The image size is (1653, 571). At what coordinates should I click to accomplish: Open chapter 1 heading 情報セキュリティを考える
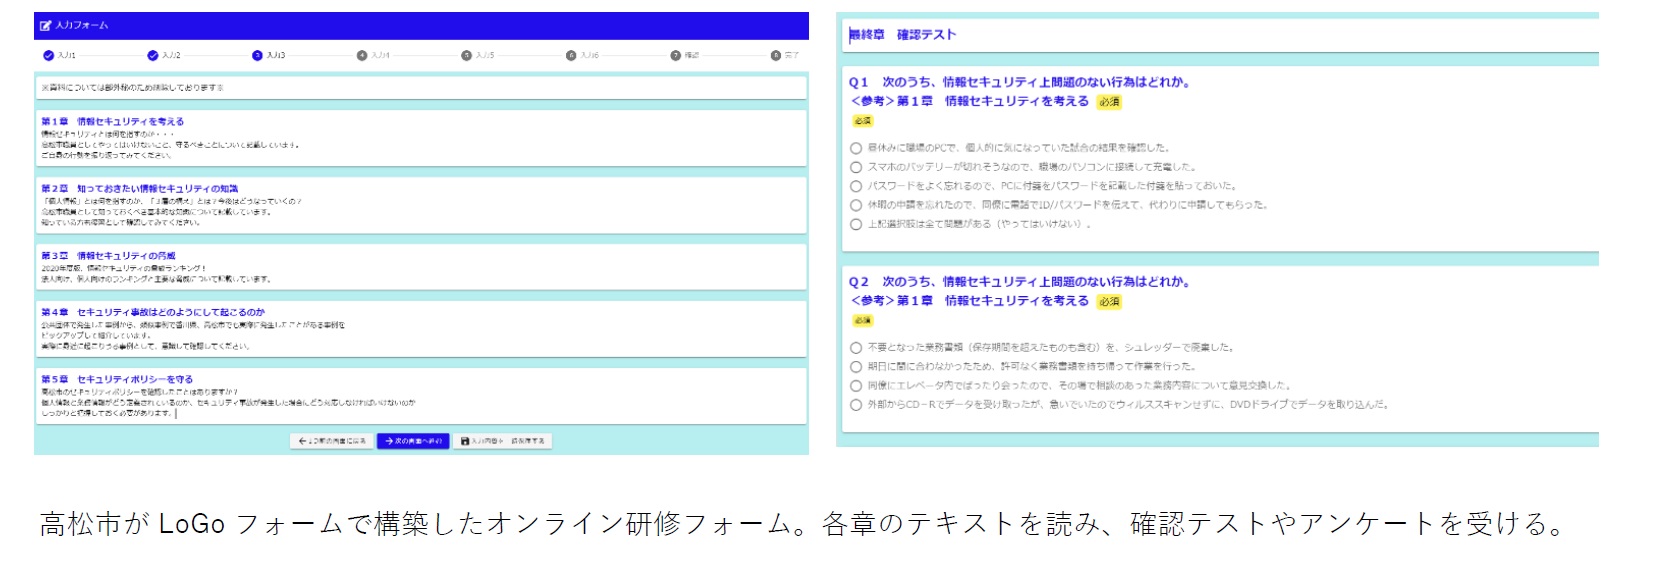112,121
